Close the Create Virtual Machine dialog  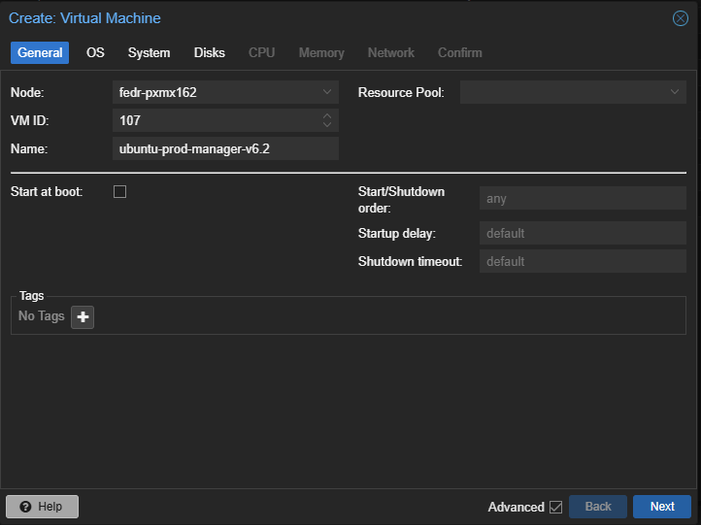coord(680,18)
